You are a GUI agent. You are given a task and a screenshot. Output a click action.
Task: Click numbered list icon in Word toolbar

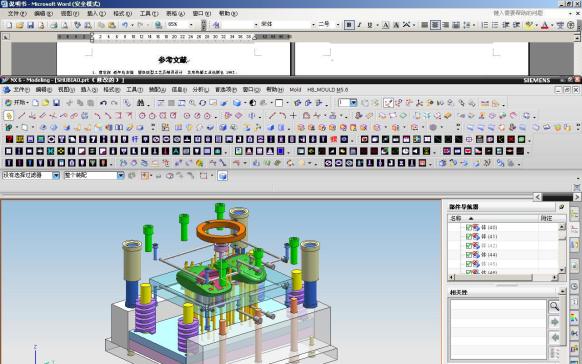coord(484,25)
